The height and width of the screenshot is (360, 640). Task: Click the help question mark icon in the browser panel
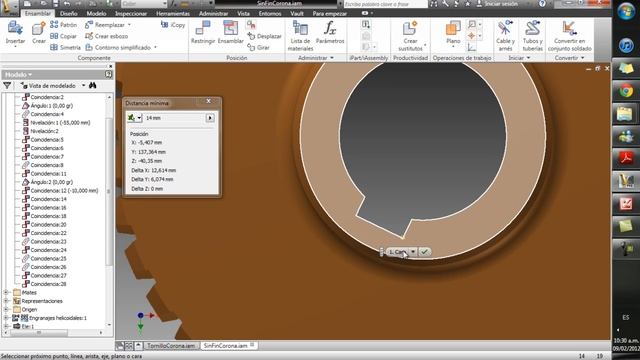point(108,74)
